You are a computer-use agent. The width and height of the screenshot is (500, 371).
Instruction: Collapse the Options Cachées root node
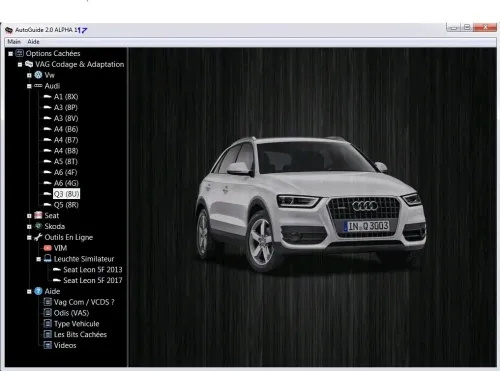[11, 54]
